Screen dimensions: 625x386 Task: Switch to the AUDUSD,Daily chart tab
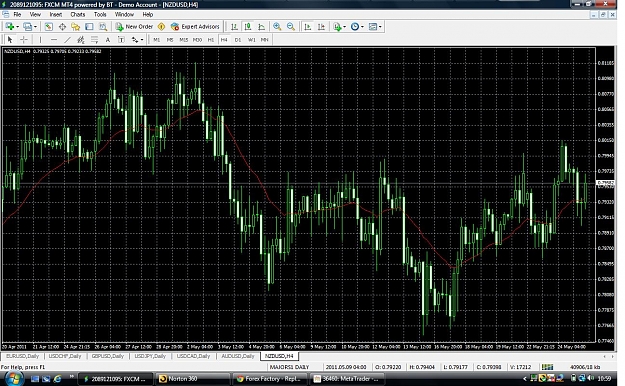tap(238, 356)
